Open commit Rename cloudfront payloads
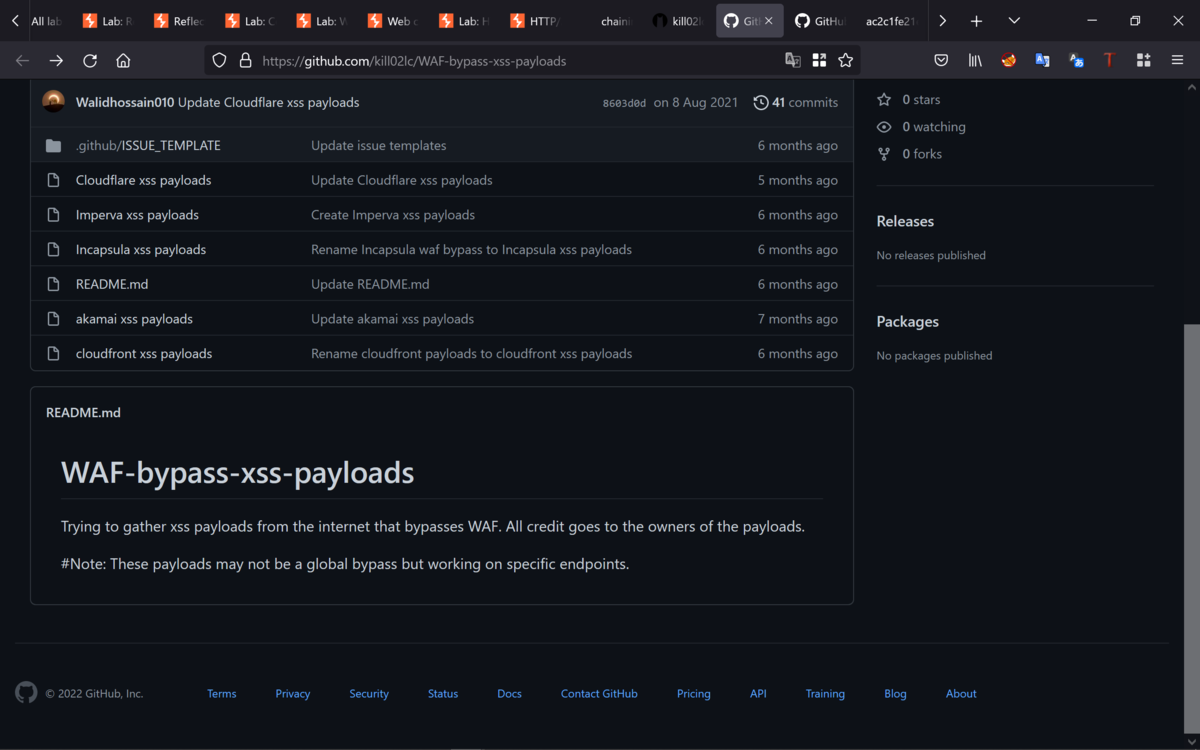This screenshot has width=1200, height=750. [x=471, y=353]
